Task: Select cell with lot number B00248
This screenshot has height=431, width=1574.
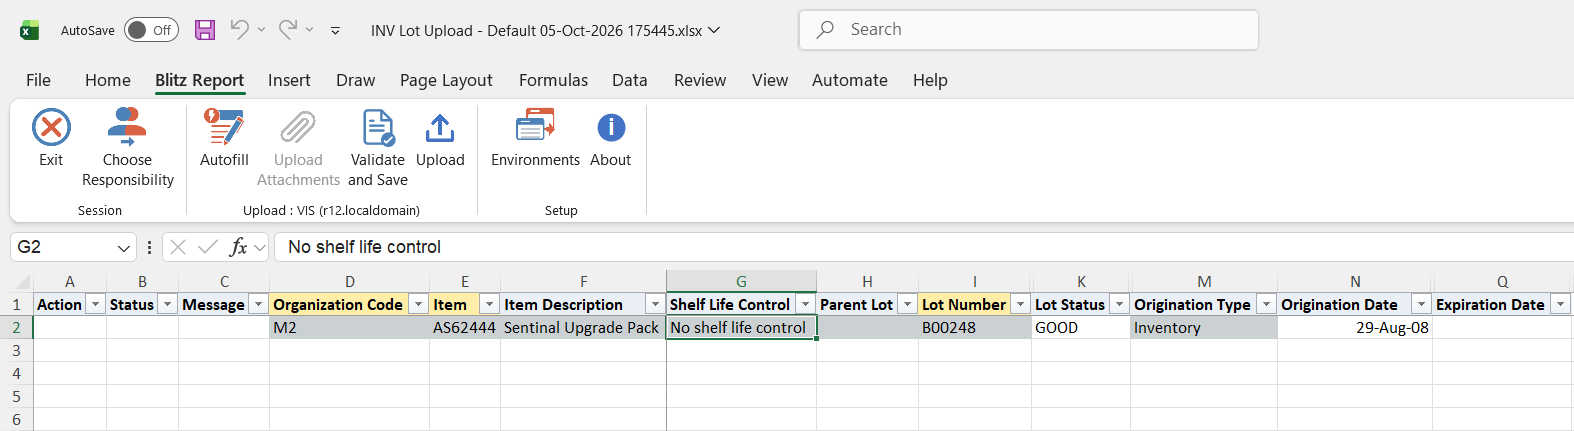Action: (x=975, y=327)
